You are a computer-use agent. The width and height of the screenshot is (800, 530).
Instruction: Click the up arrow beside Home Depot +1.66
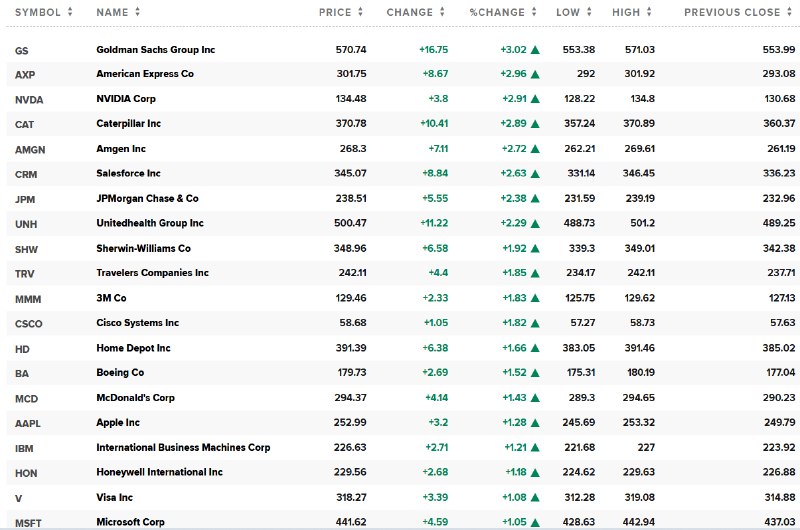[535, 348]
